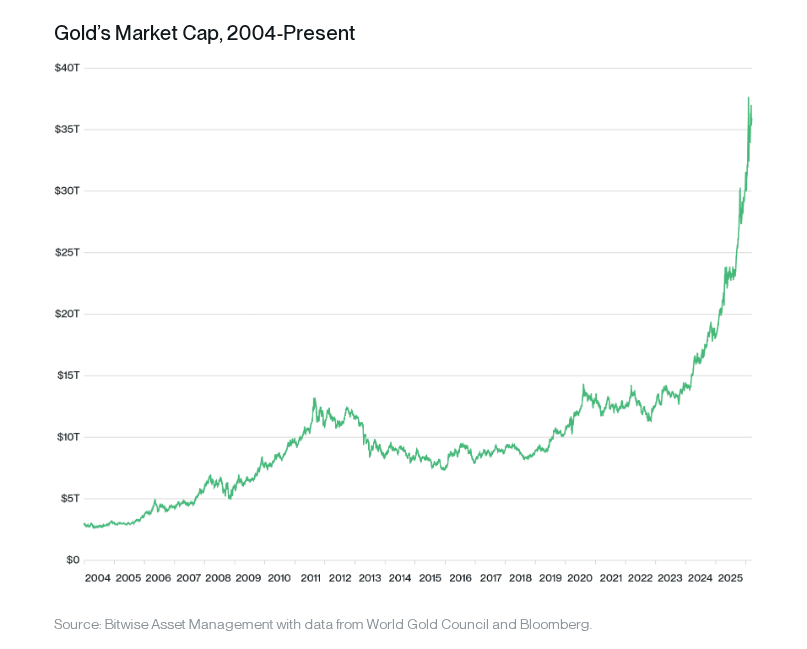
Task: Select the $30T y-axis label
Action: (66, 191)
